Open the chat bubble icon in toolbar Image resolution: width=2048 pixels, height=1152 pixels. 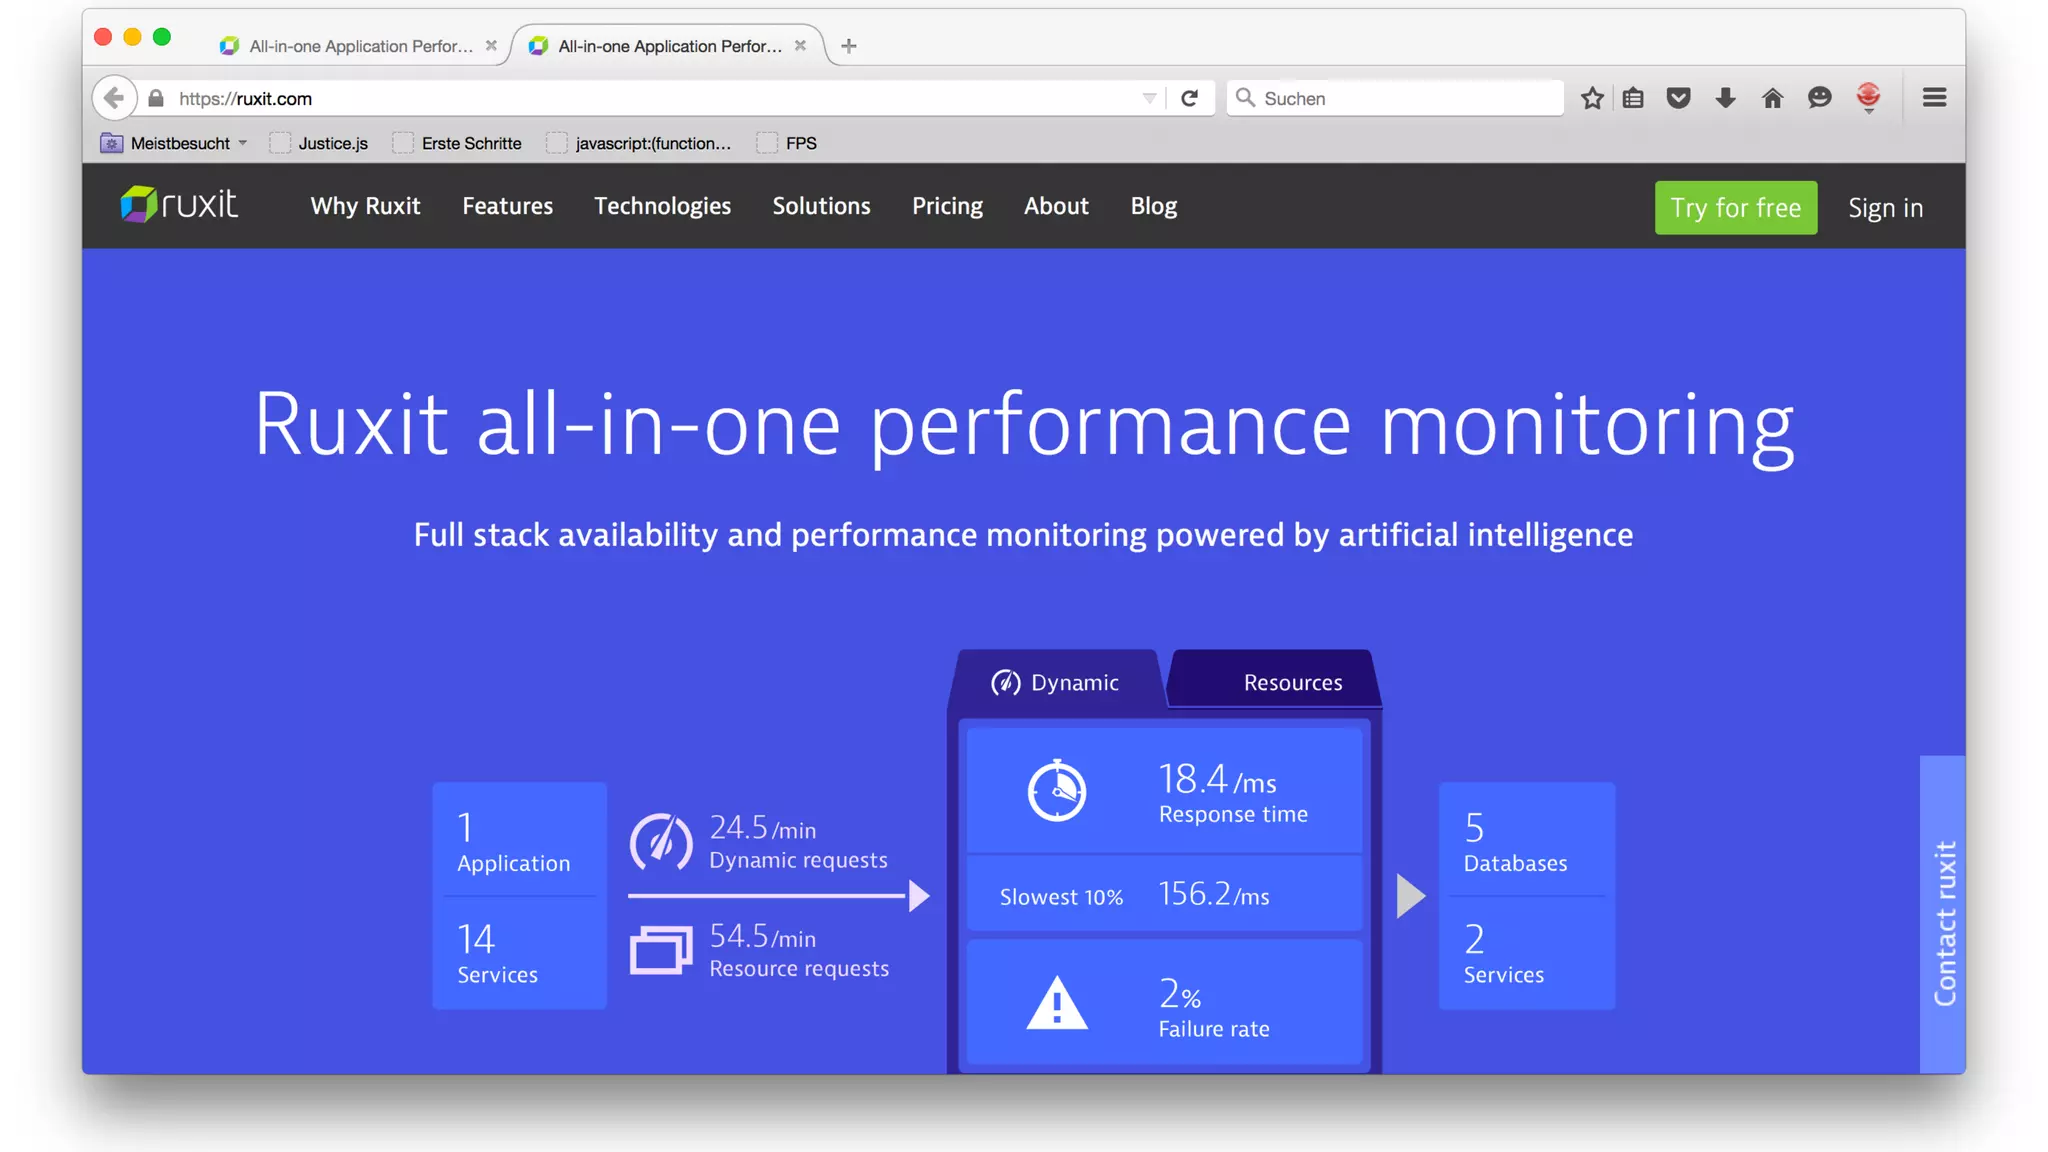1819,98
